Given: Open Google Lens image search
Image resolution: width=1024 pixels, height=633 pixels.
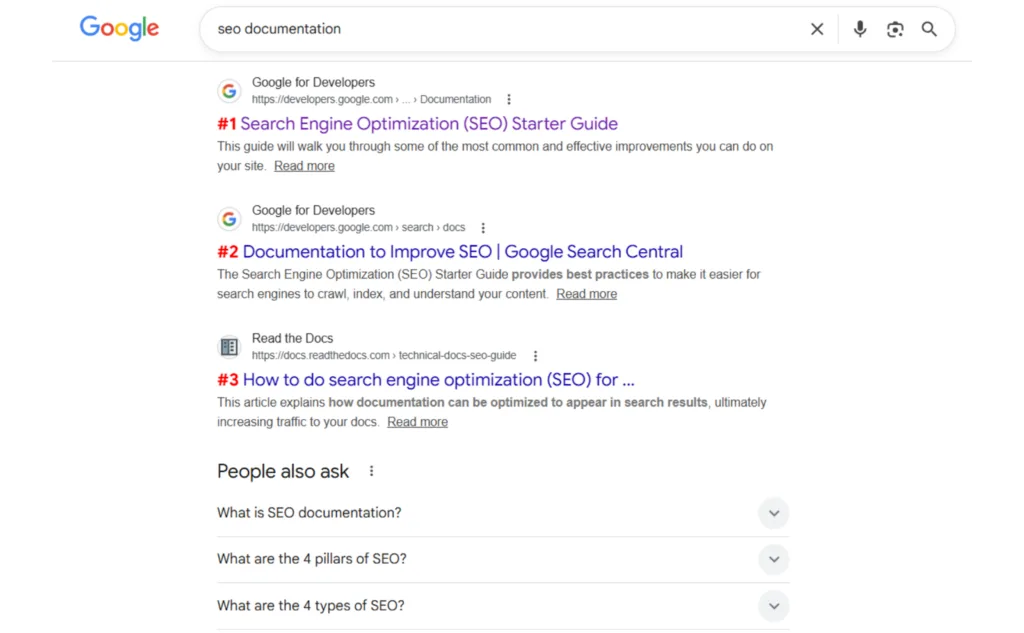Looking at the screenshot, I should pyautogui.click(x=895, y=30).
